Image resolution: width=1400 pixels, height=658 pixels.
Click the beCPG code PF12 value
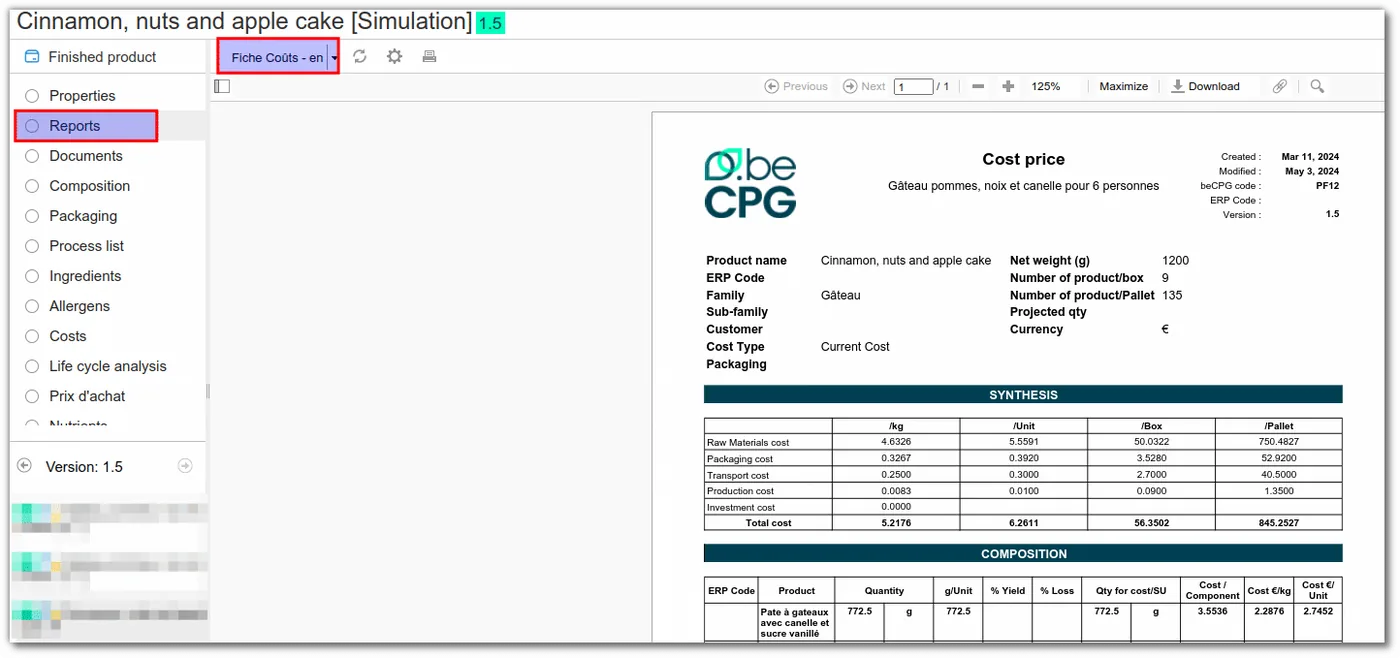click(1327, 186)
